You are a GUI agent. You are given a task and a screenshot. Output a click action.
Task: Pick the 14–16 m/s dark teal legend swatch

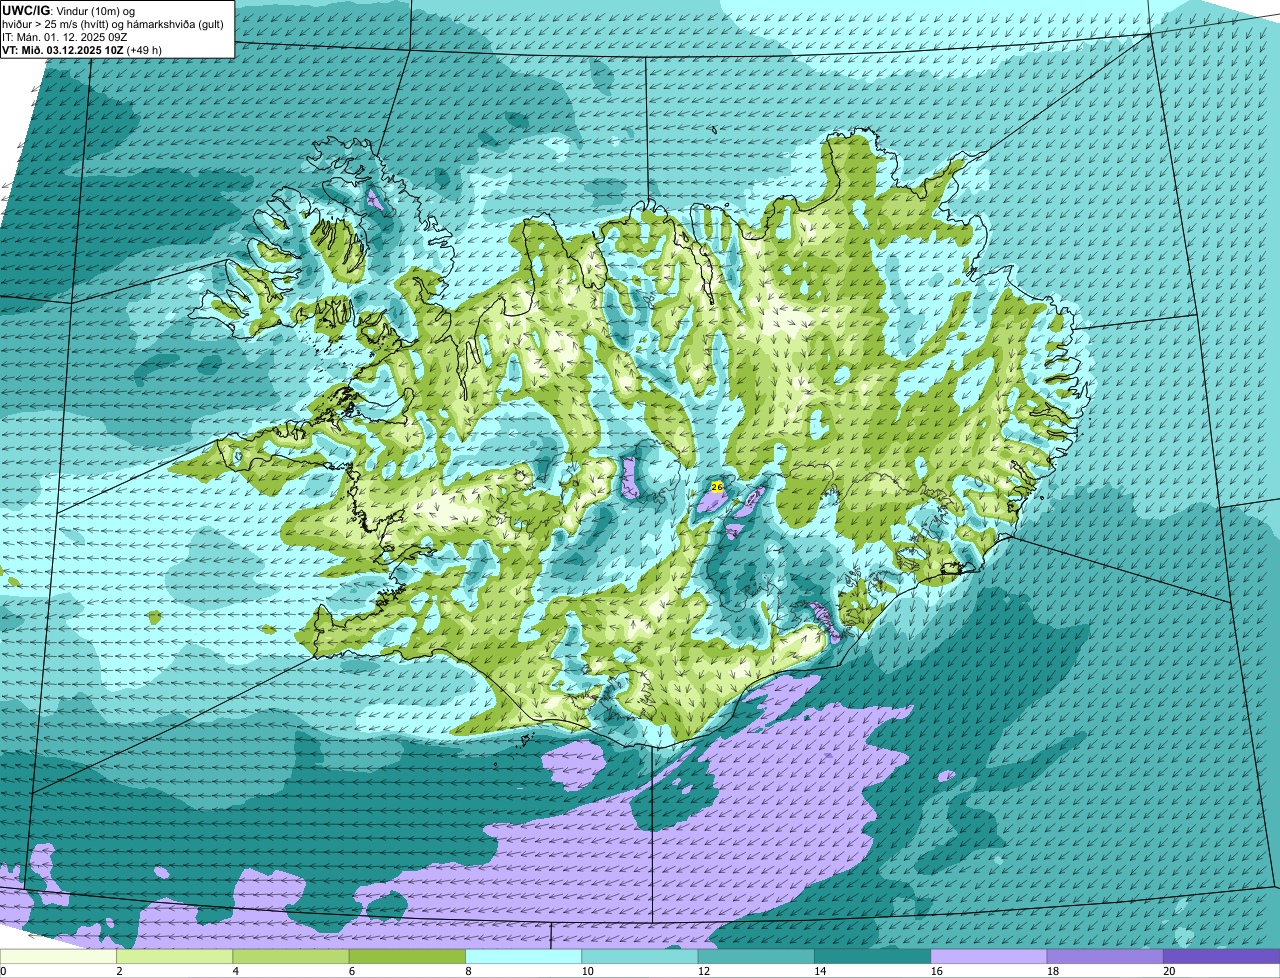pyautogui.click(x=872, y=956)
